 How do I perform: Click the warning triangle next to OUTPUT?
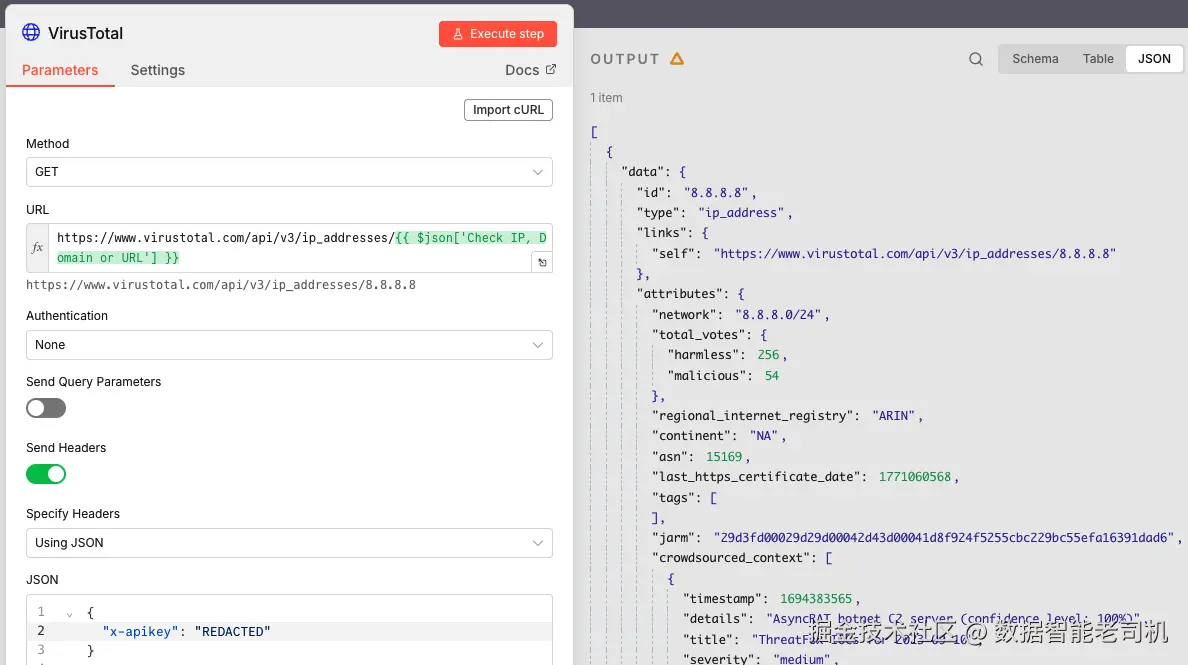[677, 59]
